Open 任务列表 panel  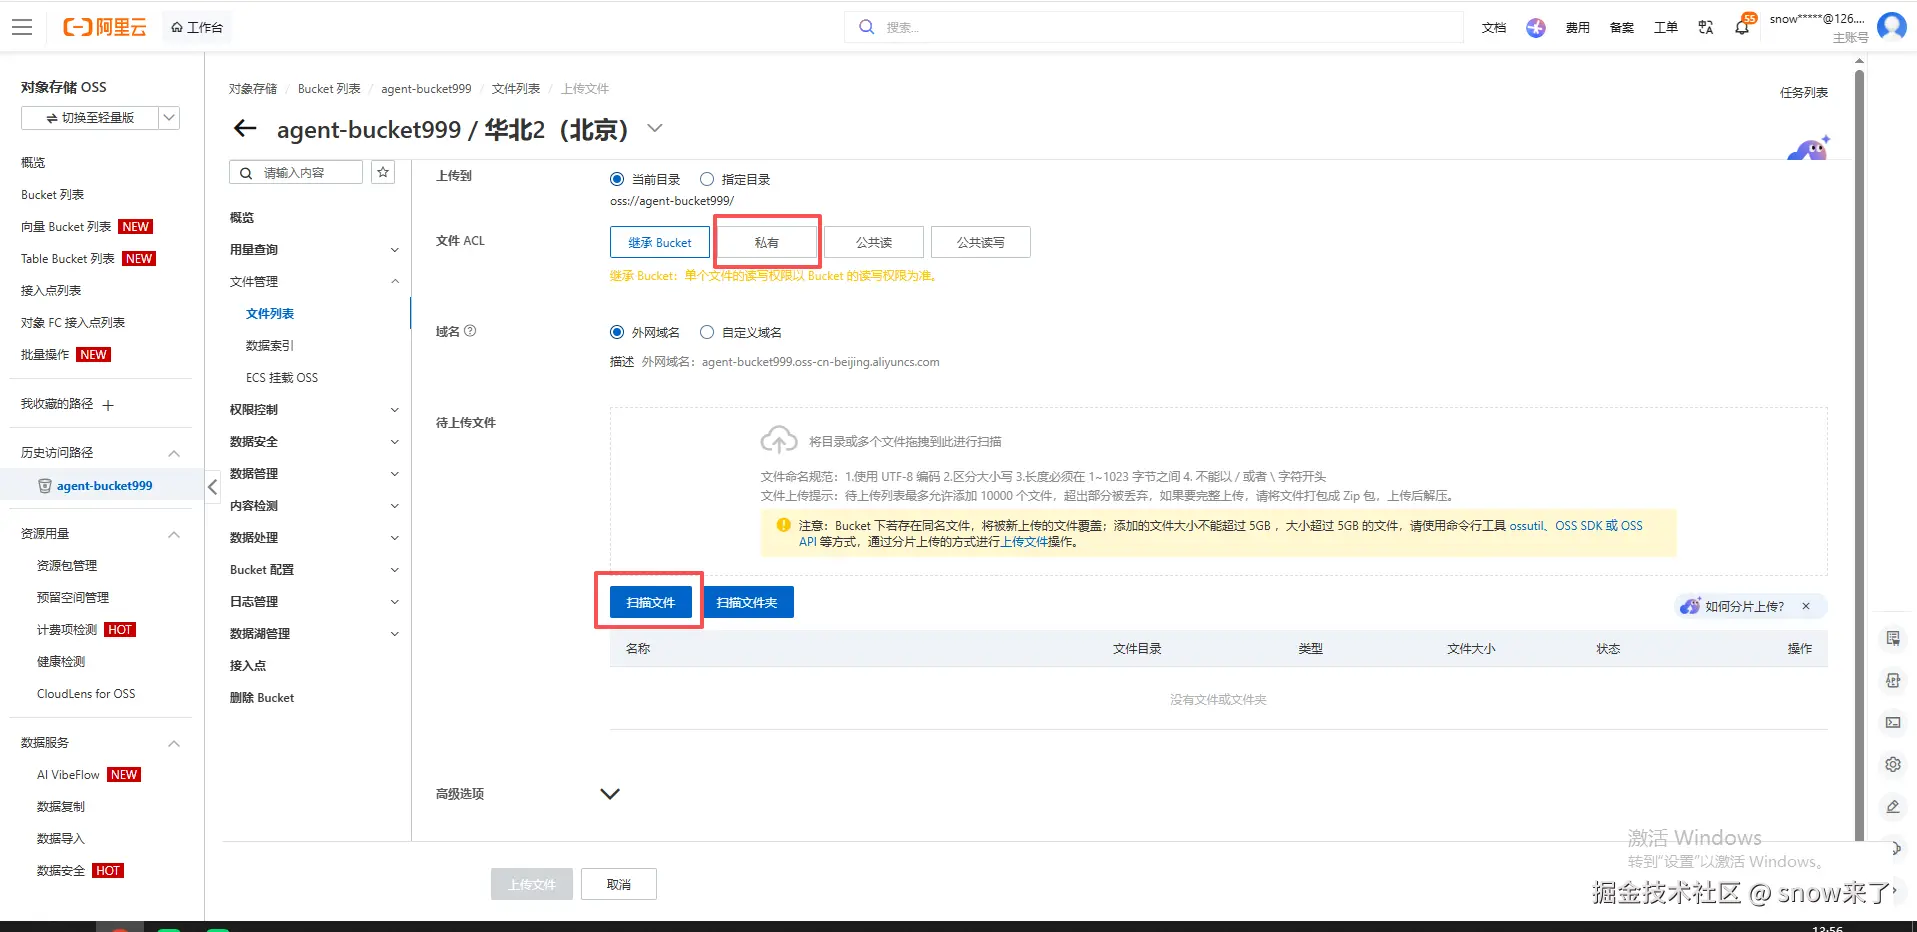click(x=1804, y=92)
